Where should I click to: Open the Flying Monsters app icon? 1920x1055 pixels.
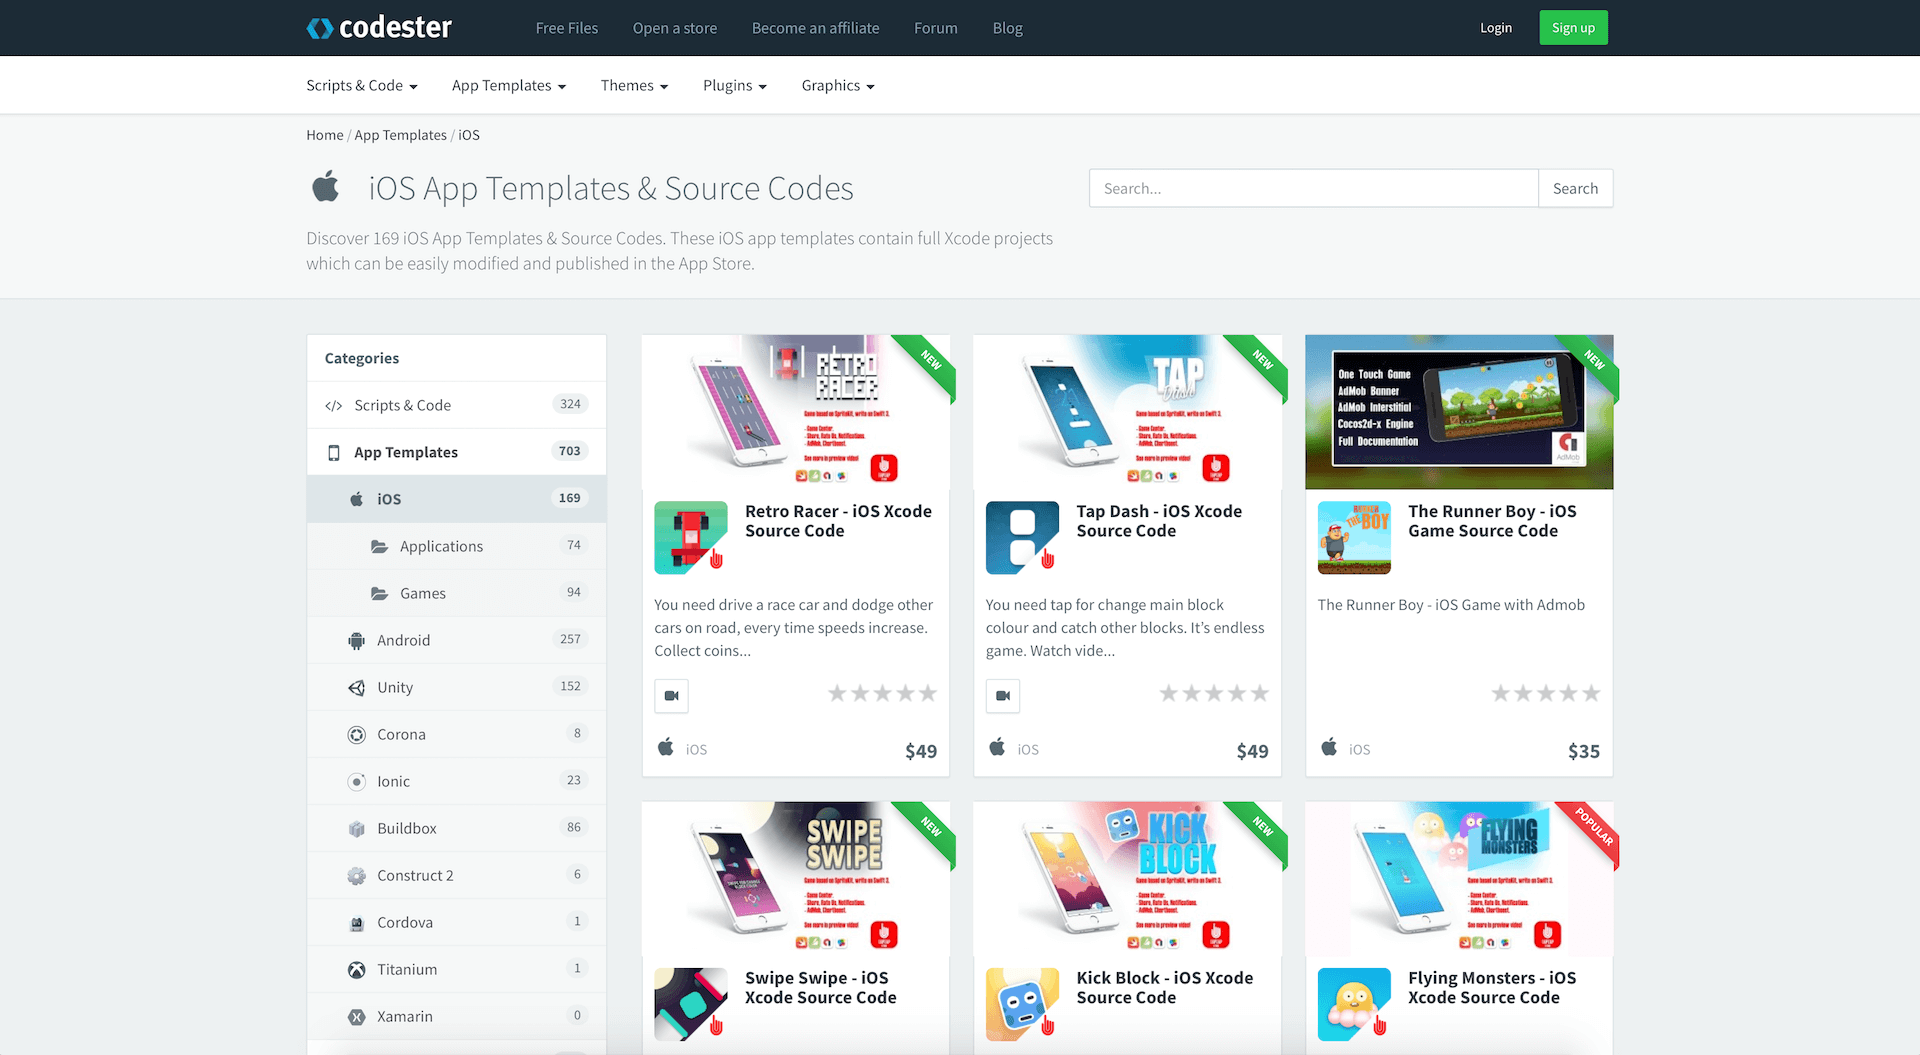1354,1004
